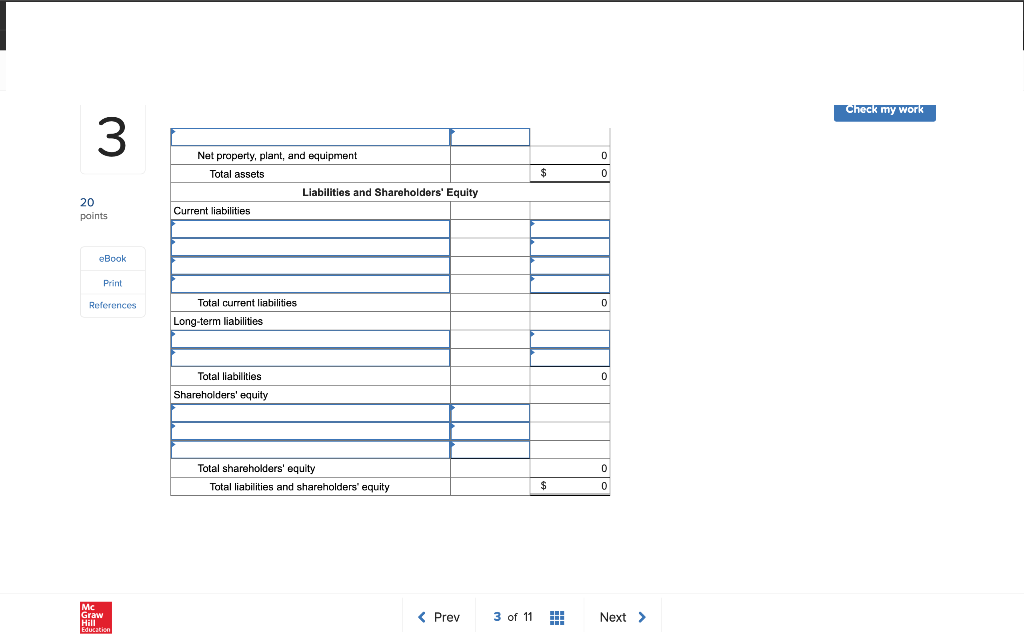Viewport: 1024px width, 640px height.
Task: Click the right chevron on the Next control
Action: click(x=643, y=617)
